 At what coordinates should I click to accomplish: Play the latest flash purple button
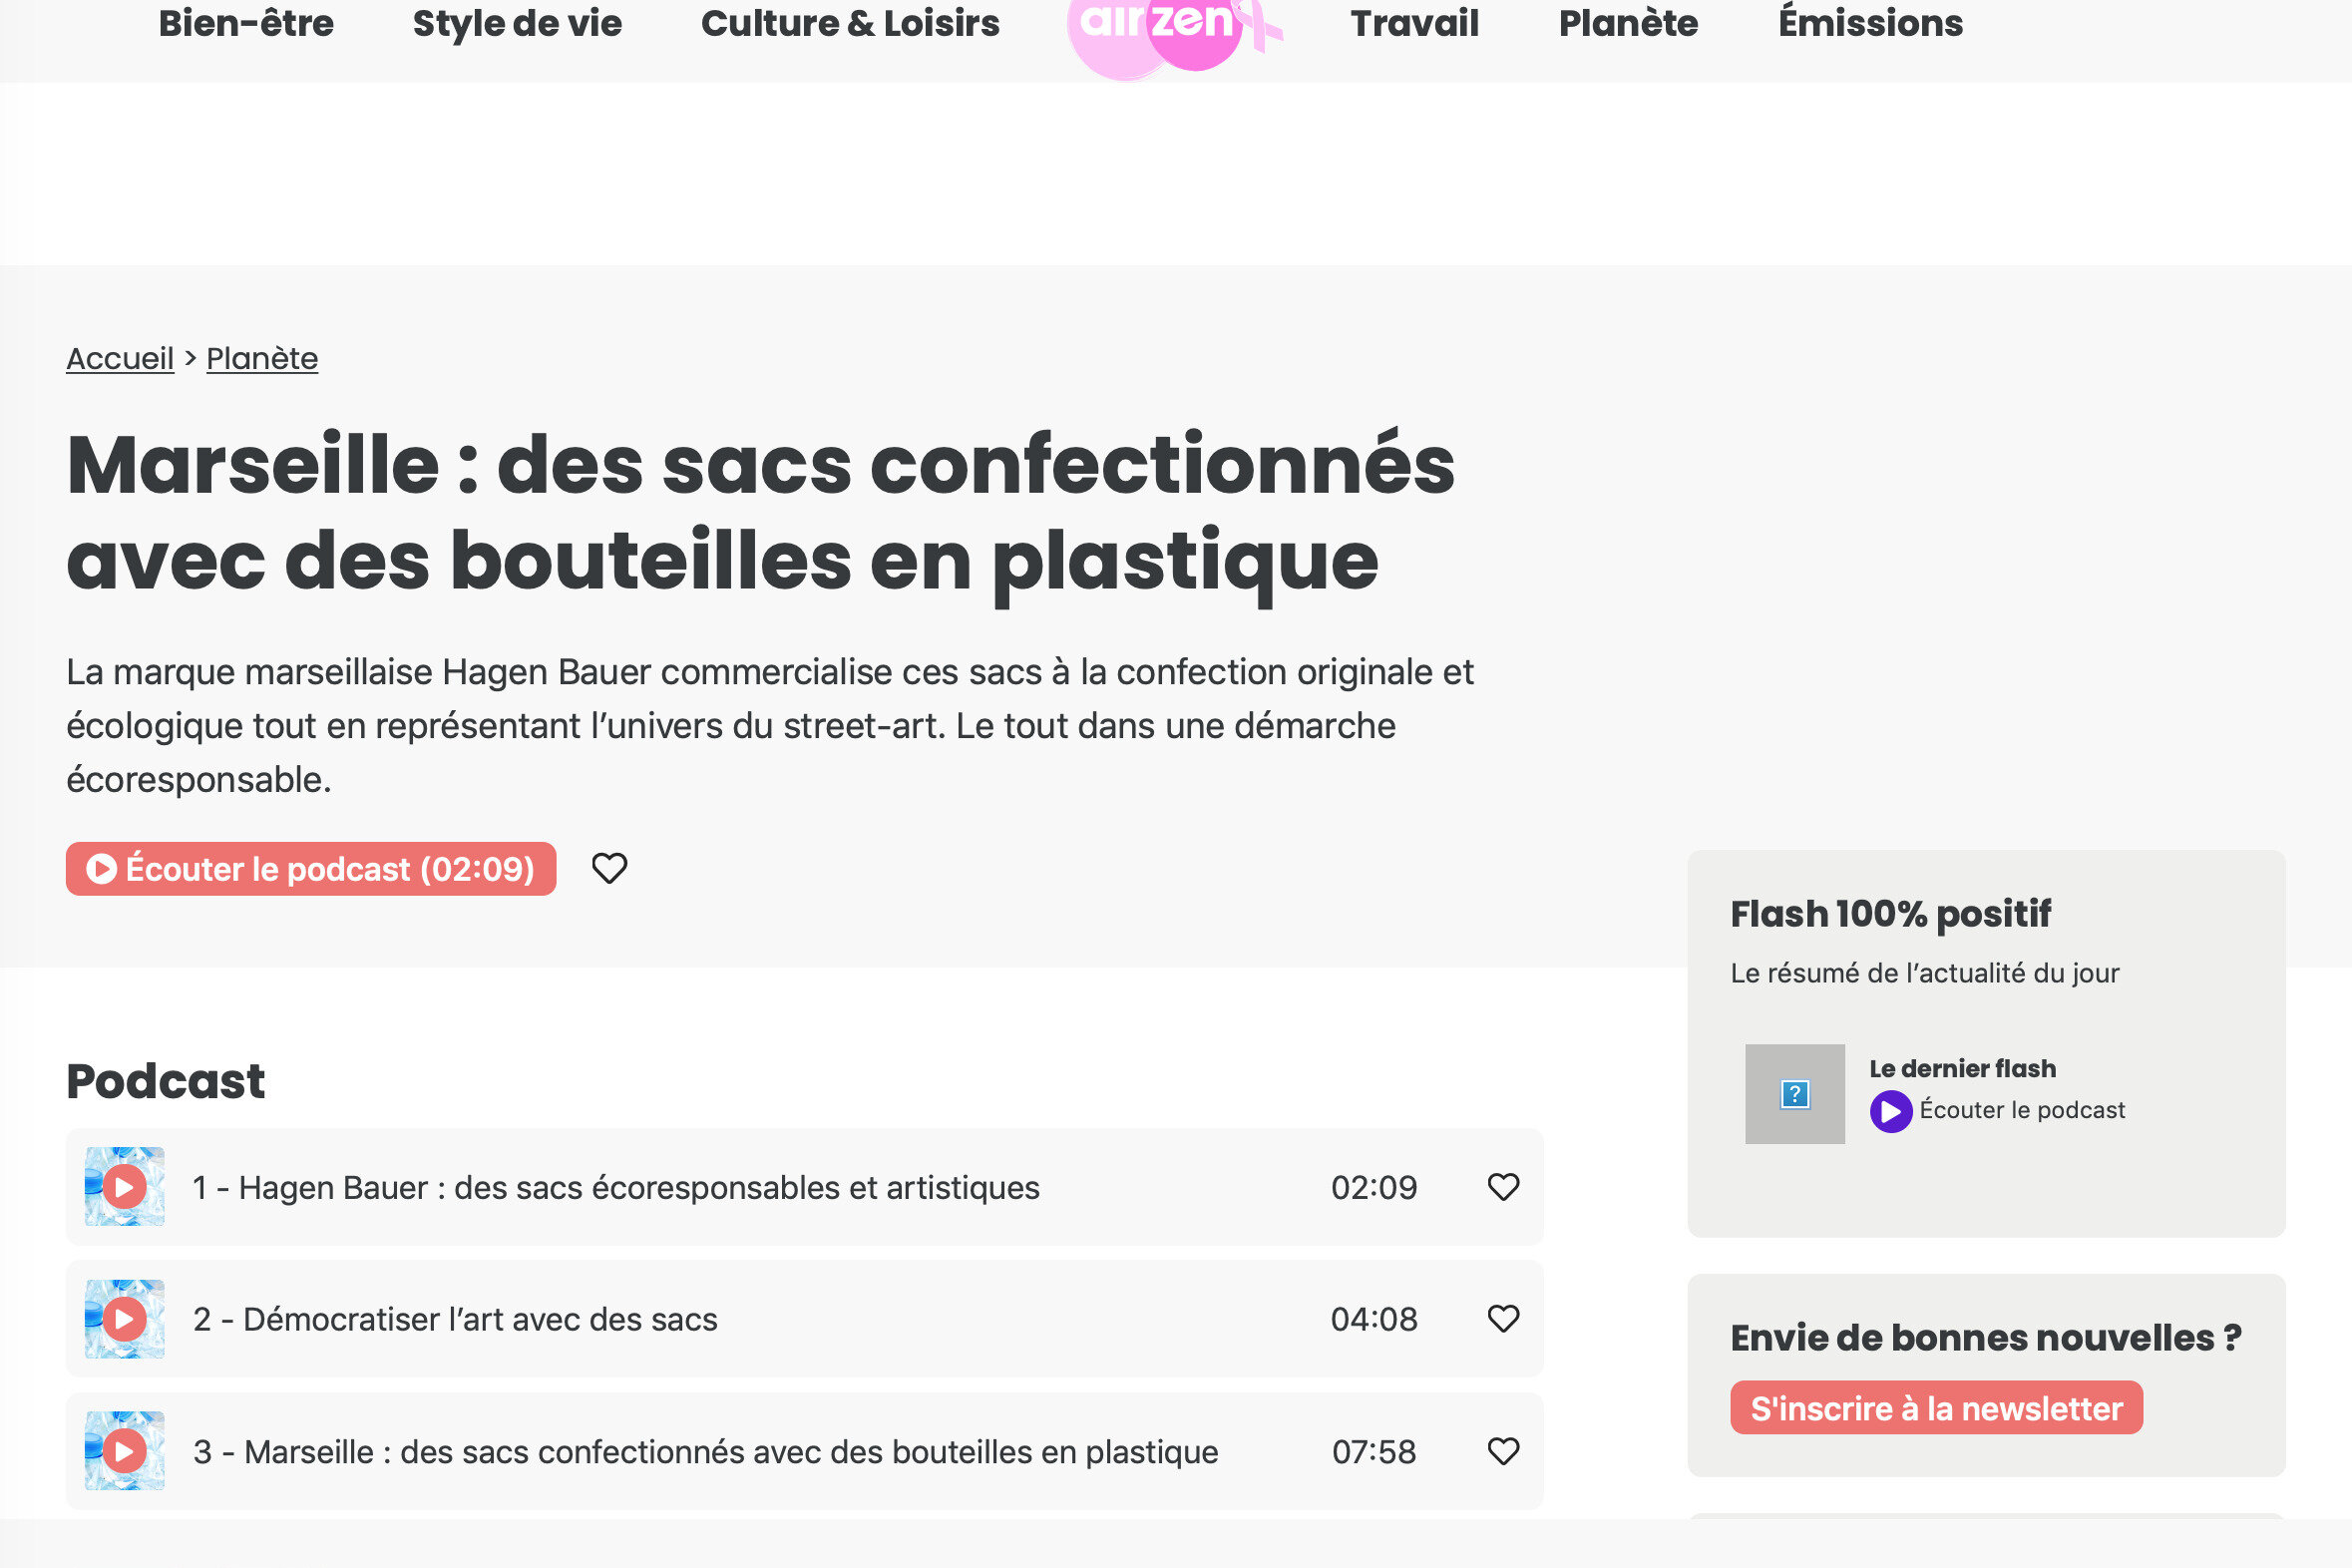click(1891, 1111)
